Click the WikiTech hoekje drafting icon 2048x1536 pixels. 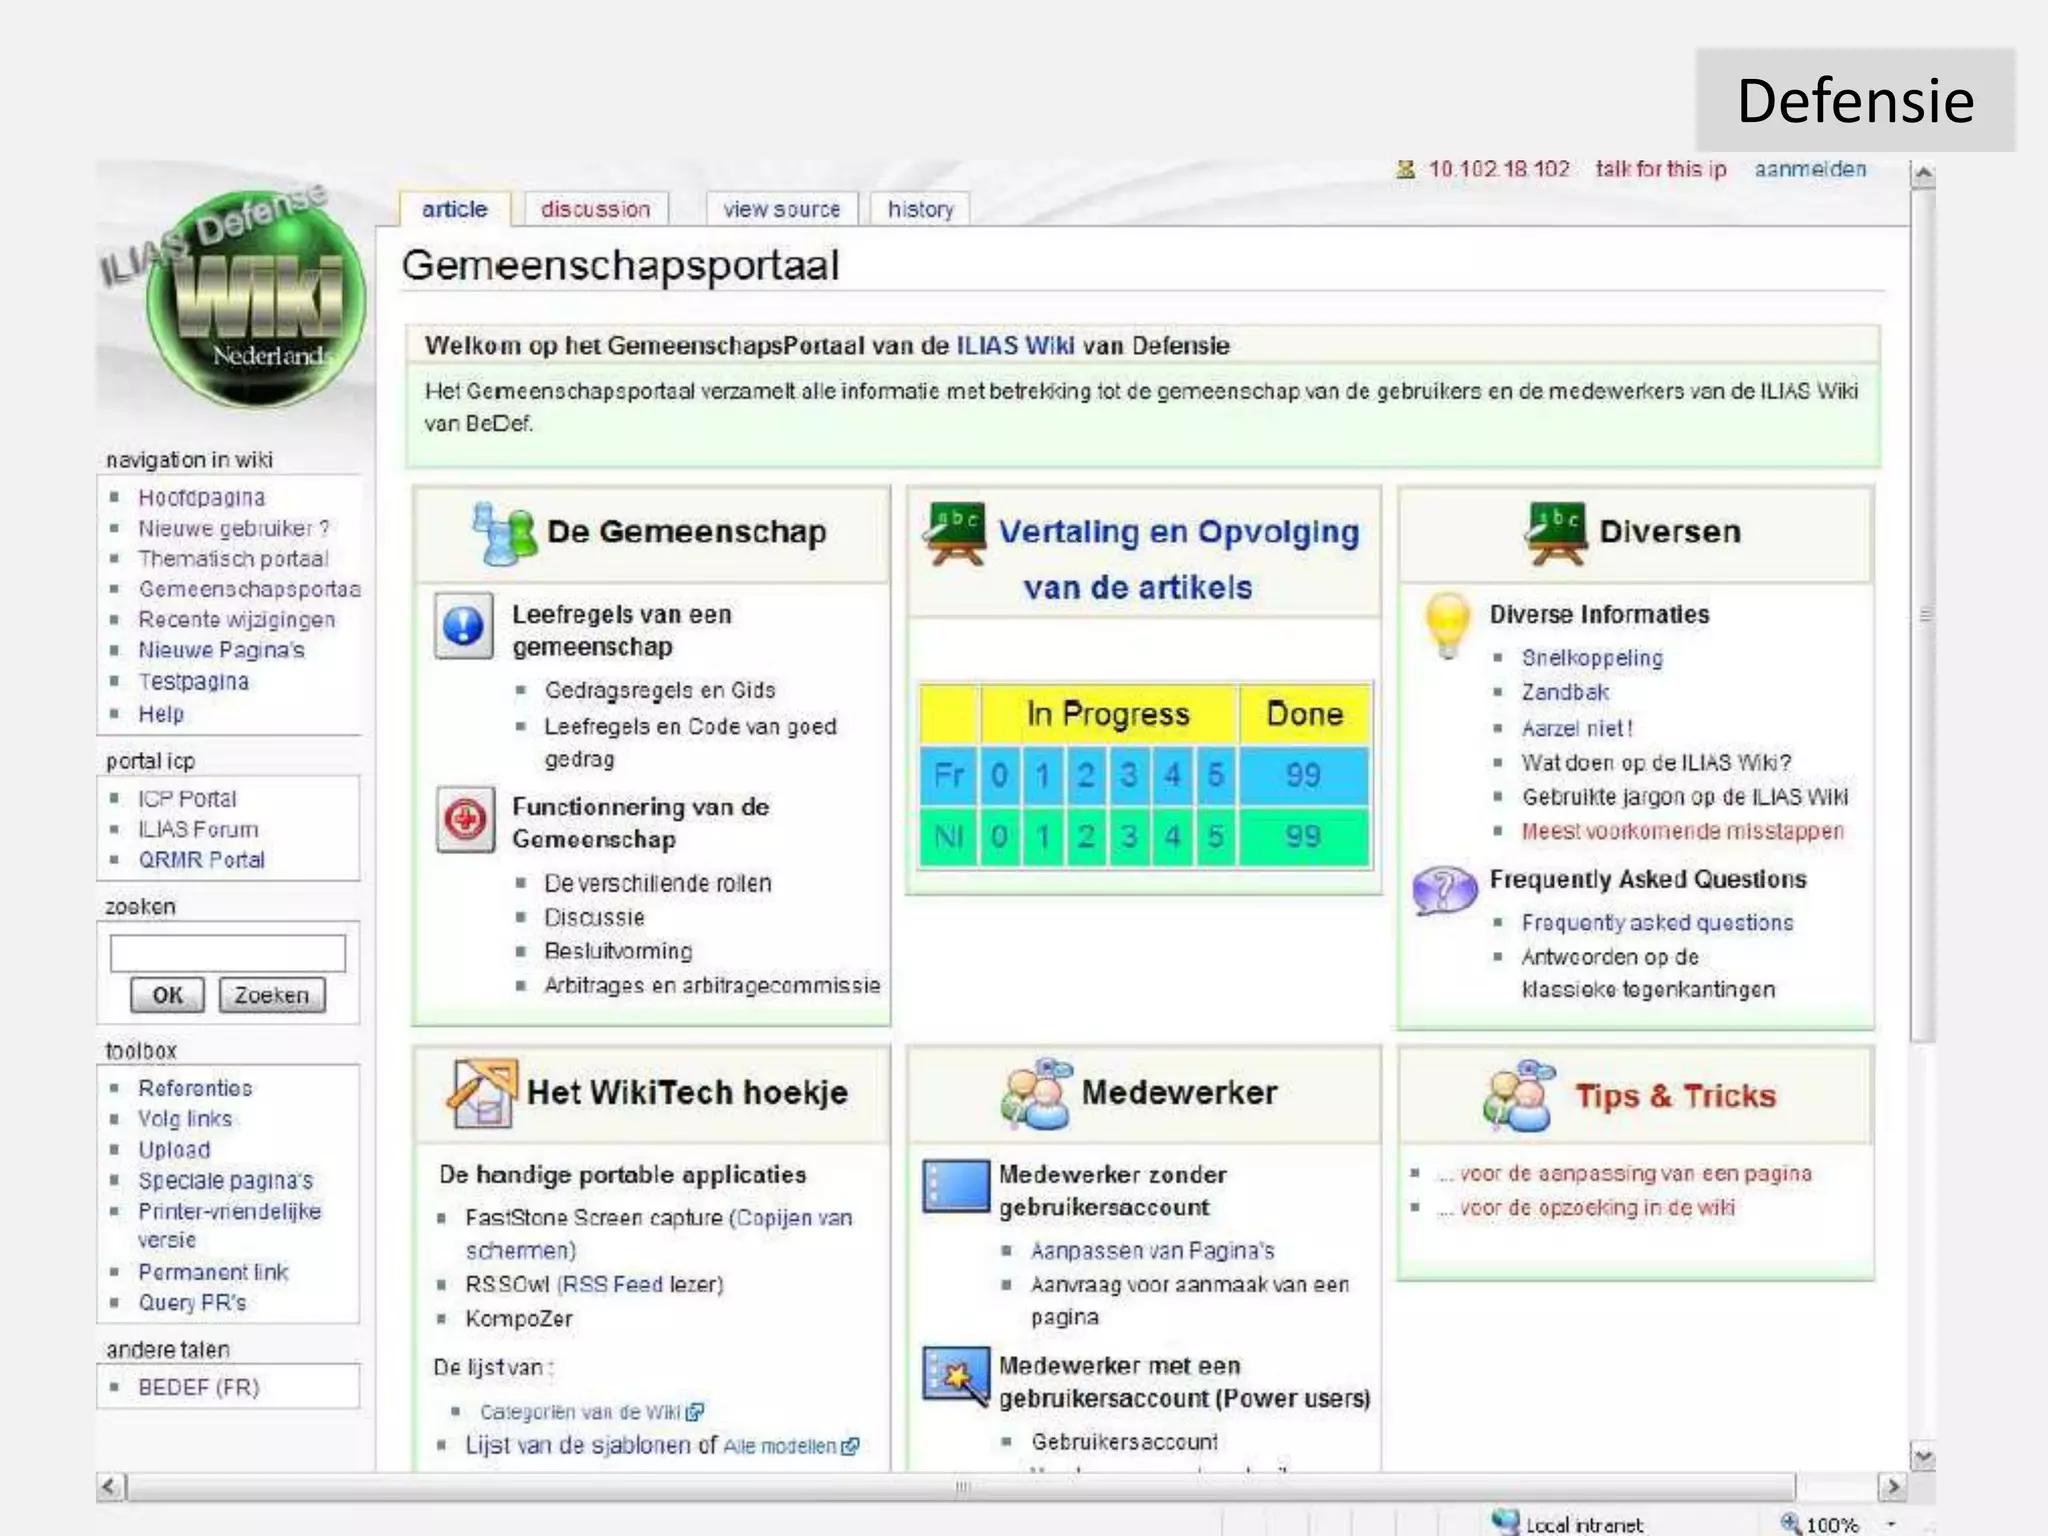click(x=481, y=1093)
